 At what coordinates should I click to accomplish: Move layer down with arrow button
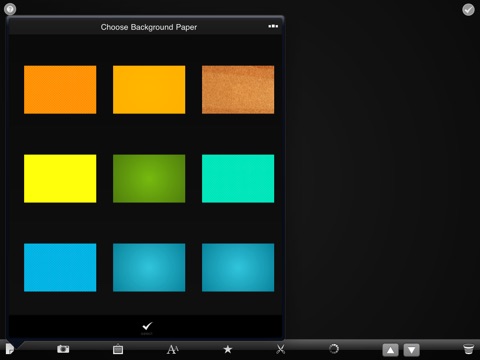pyautogui.click(x=412, y=350)
